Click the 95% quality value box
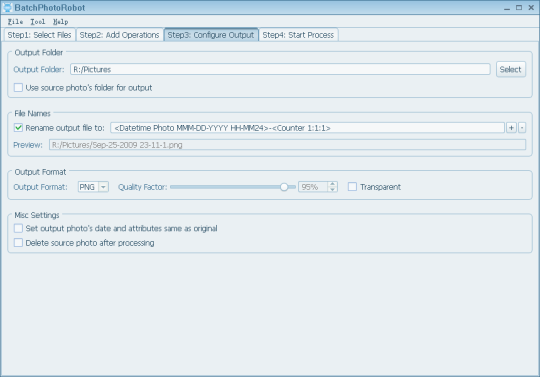This screenshot has width=540, height=377. 313,187
